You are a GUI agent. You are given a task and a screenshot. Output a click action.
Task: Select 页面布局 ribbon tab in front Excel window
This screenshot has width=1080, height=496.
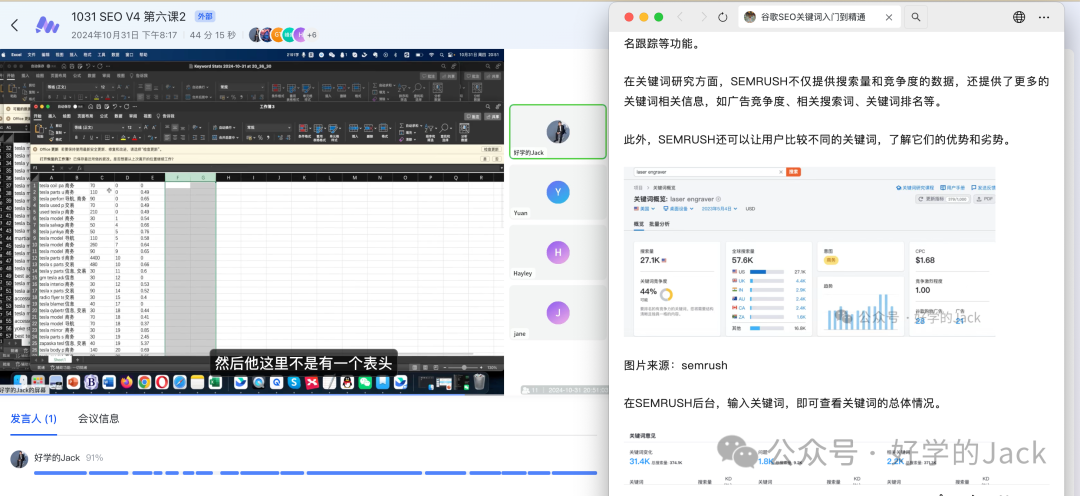click(85, 116)
